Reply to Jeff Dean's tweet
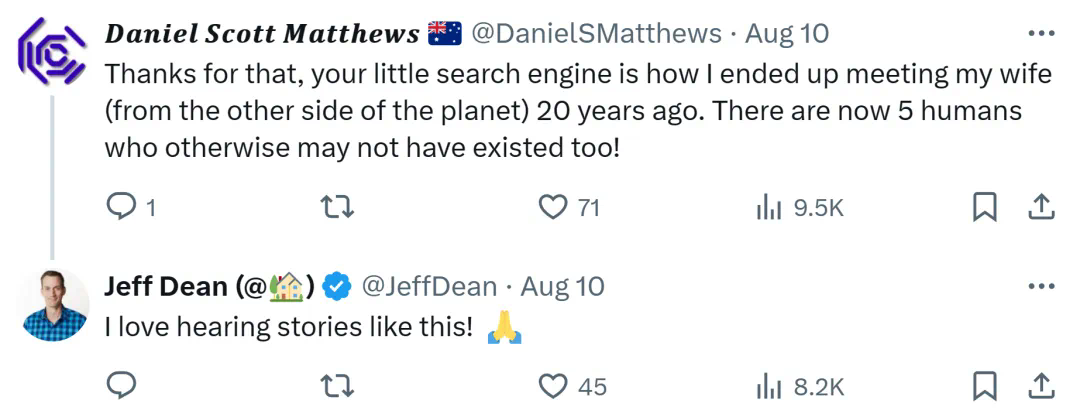Screen dimensions: 1080x417 pos(120,385)
